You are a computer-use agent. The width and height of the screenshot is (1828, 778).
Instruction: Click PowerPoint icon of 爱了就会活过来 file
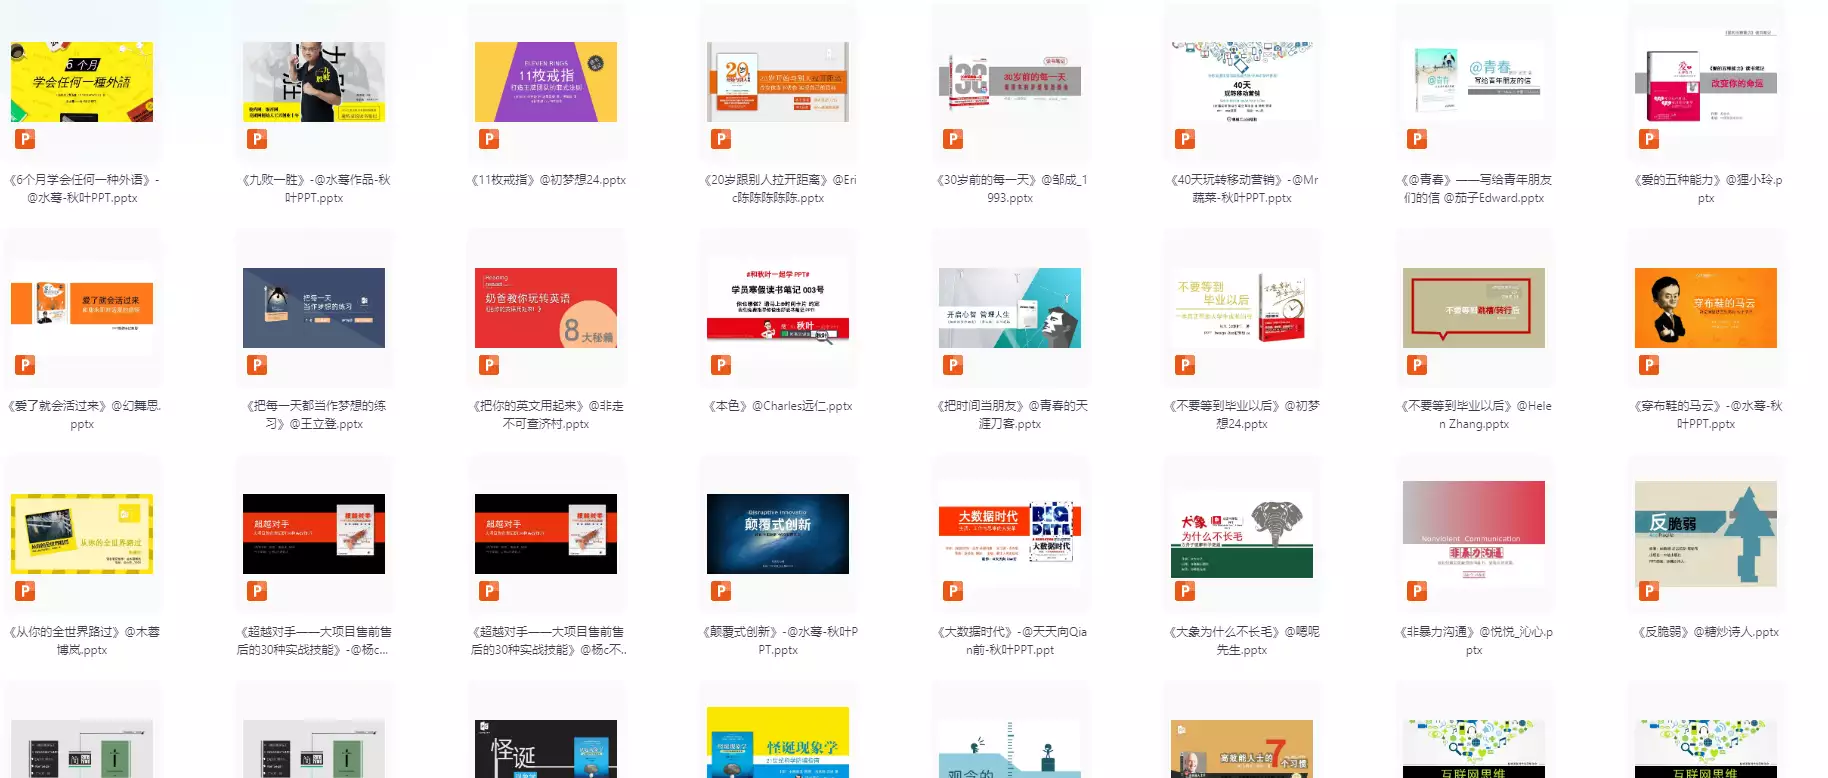[x=25, y=365]
